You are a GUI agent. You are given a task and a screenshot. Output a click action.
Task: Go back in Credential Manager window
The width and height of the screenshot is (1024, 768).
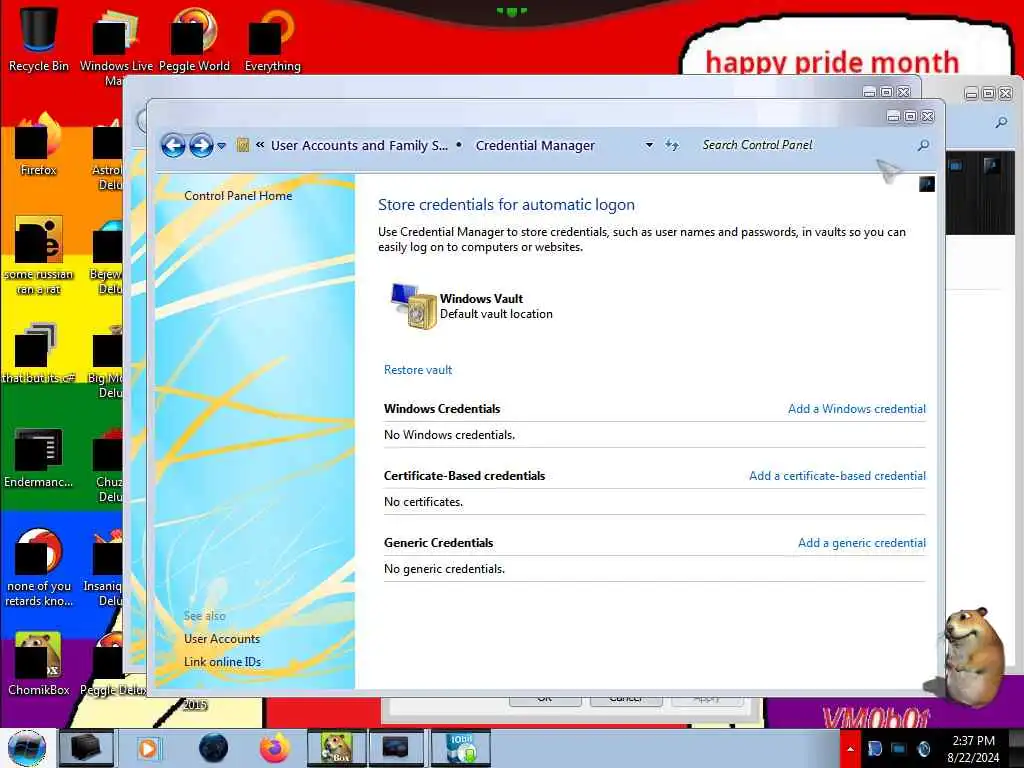click(x=173, y=145)
